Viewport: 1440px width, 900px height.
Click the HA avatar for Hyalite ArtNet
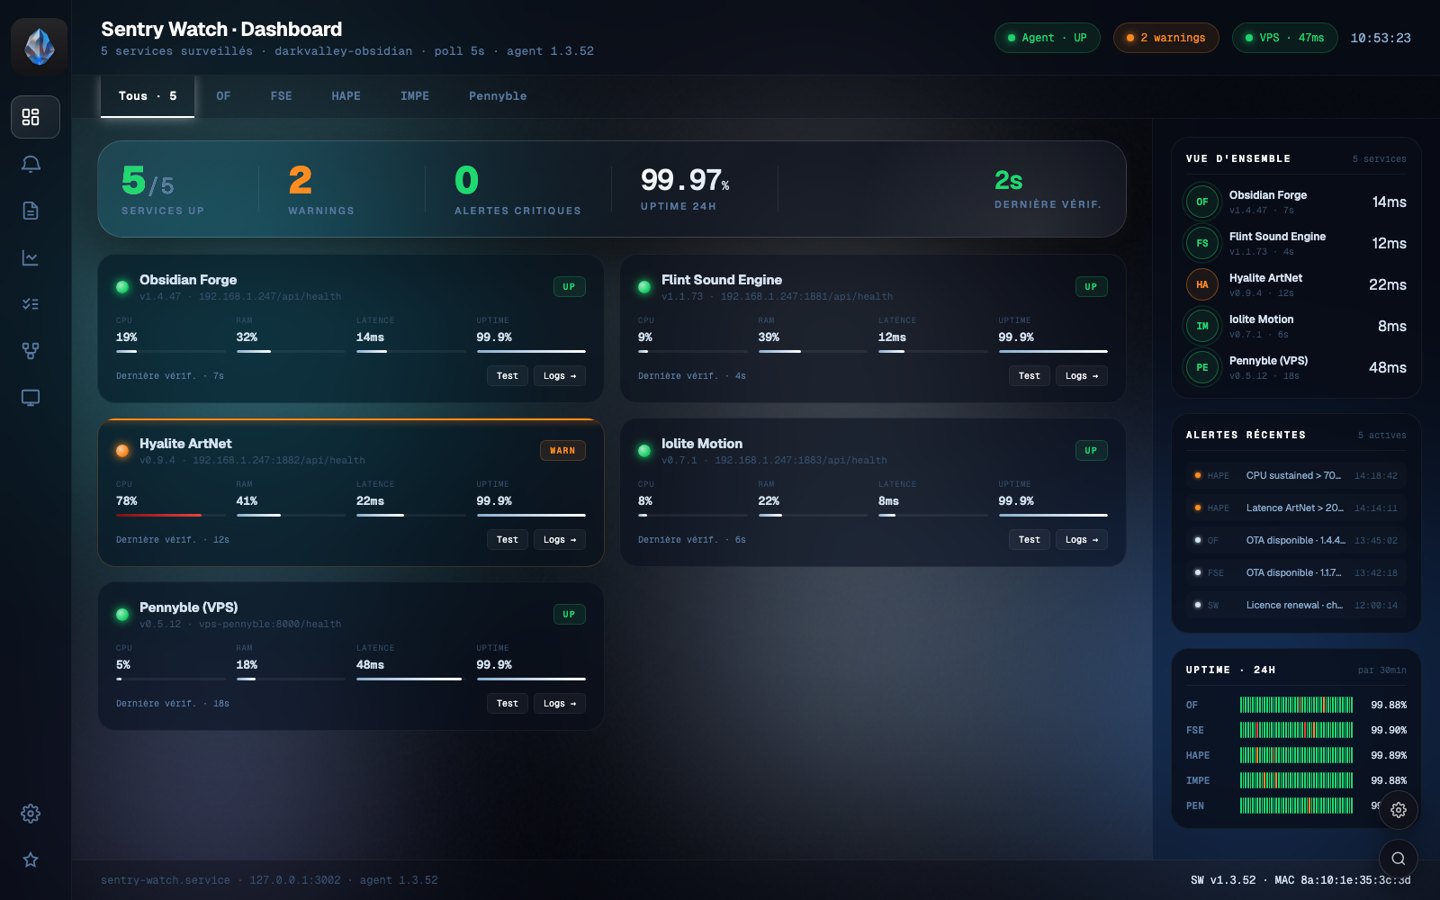pos(1202,285)
